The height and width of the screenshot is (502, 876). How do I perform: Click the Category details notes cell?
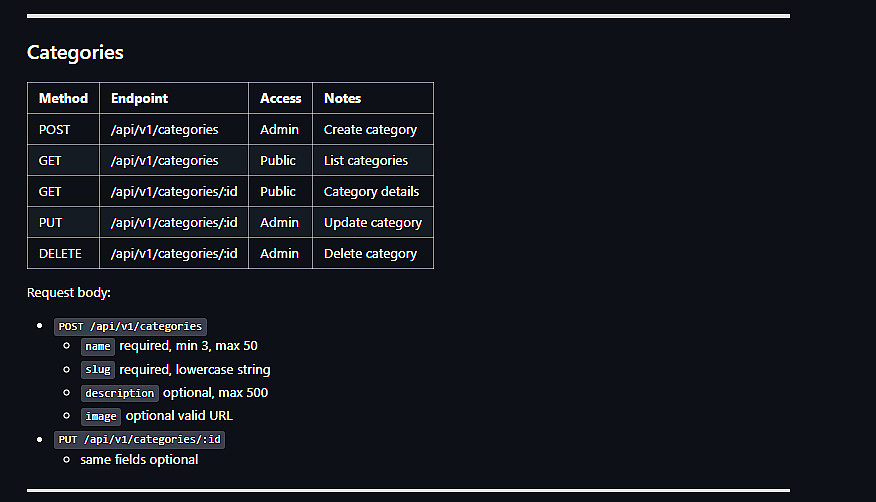click(x=371, y=191)
